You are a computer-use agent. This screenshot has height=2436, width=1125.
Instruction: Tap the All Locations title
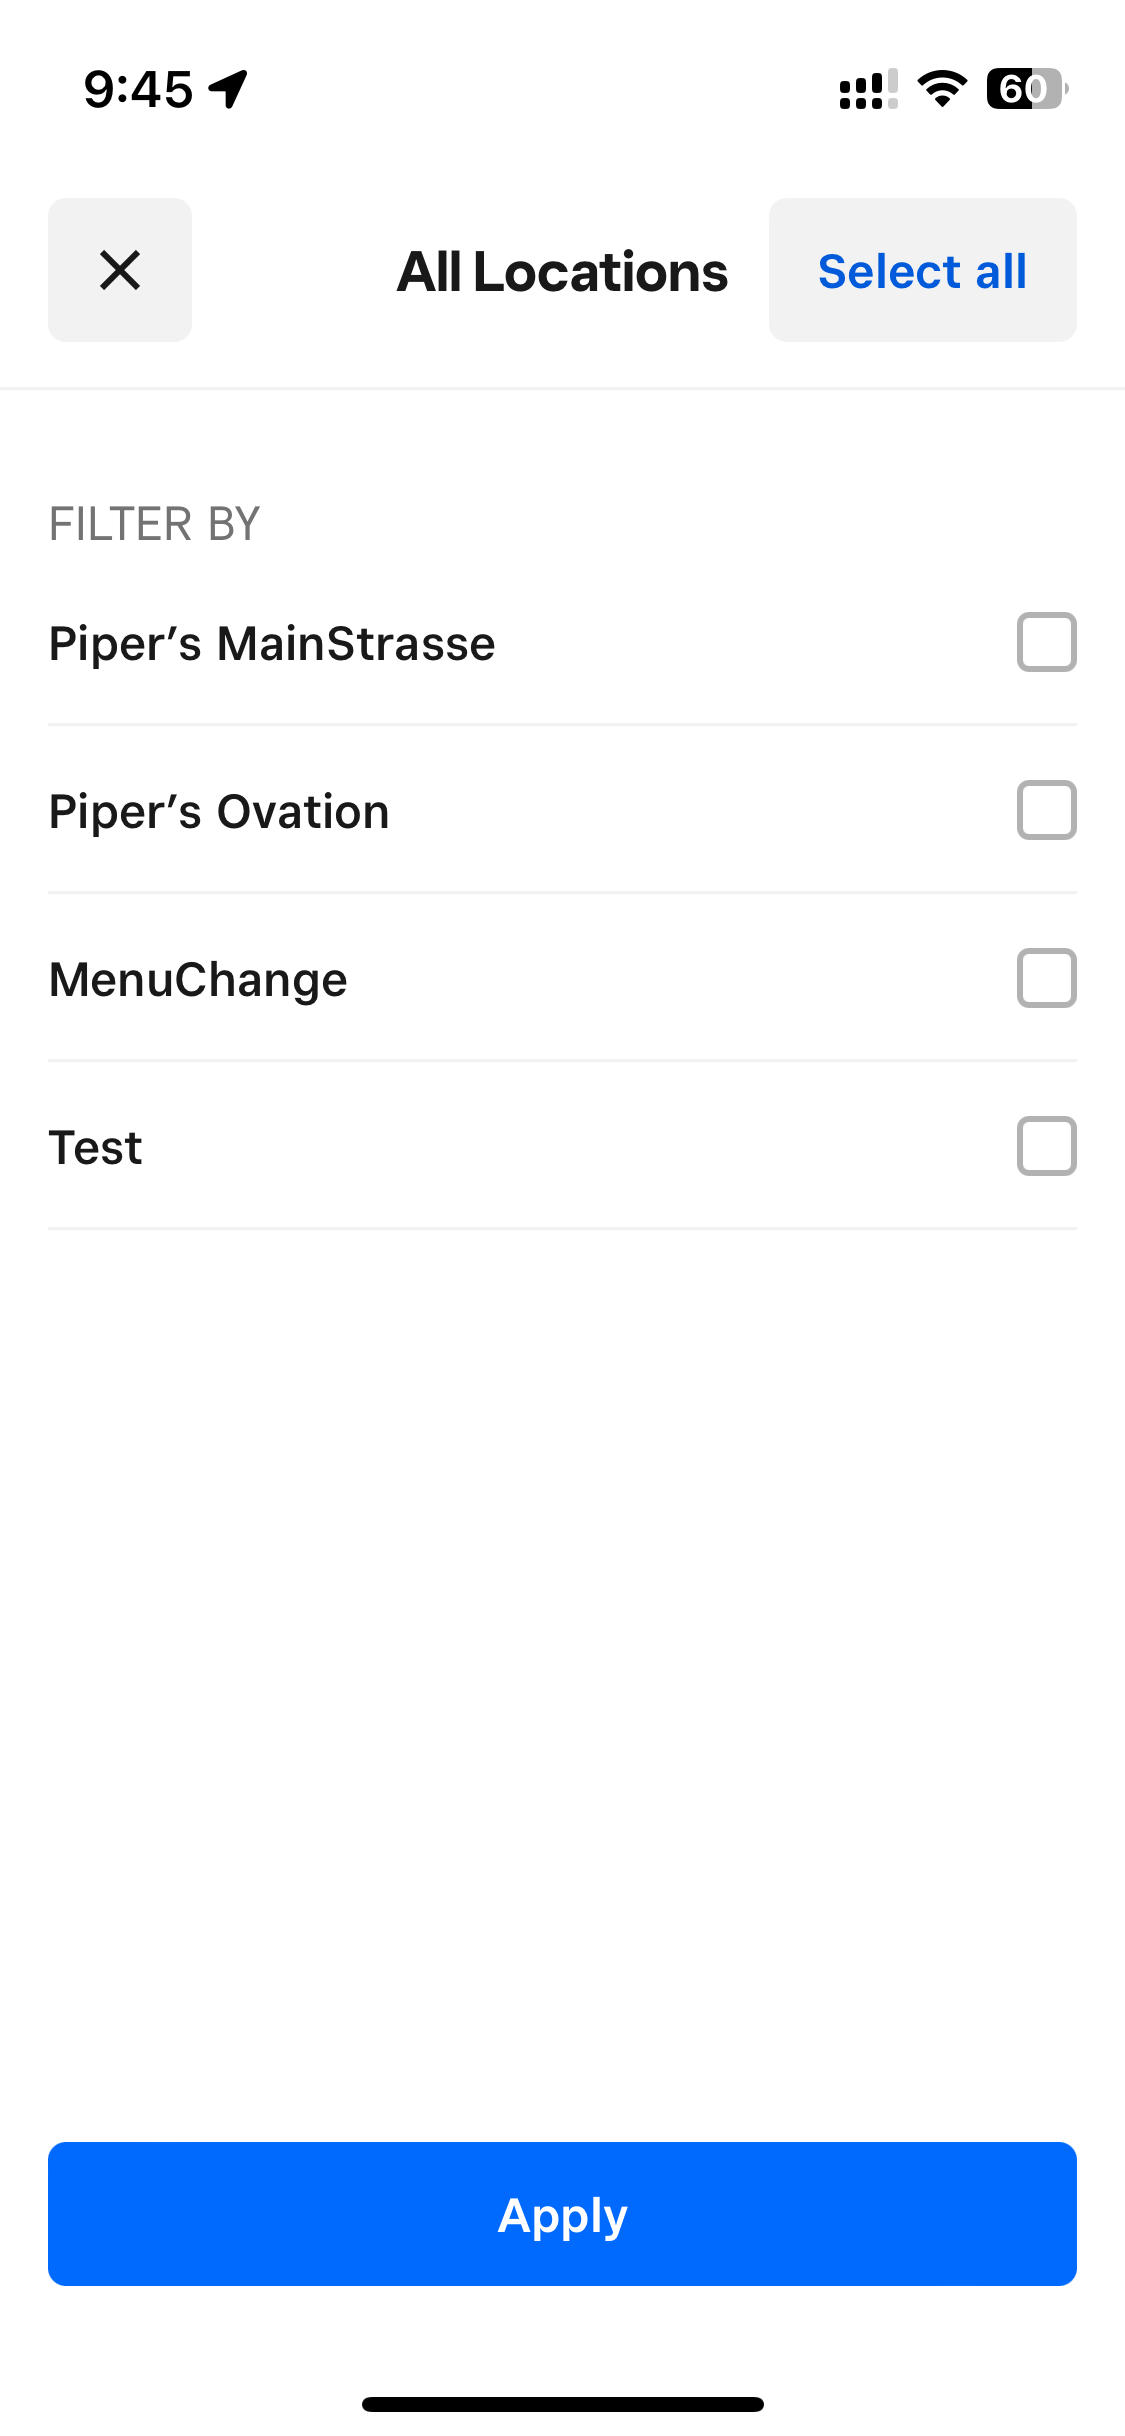point(562,272)
